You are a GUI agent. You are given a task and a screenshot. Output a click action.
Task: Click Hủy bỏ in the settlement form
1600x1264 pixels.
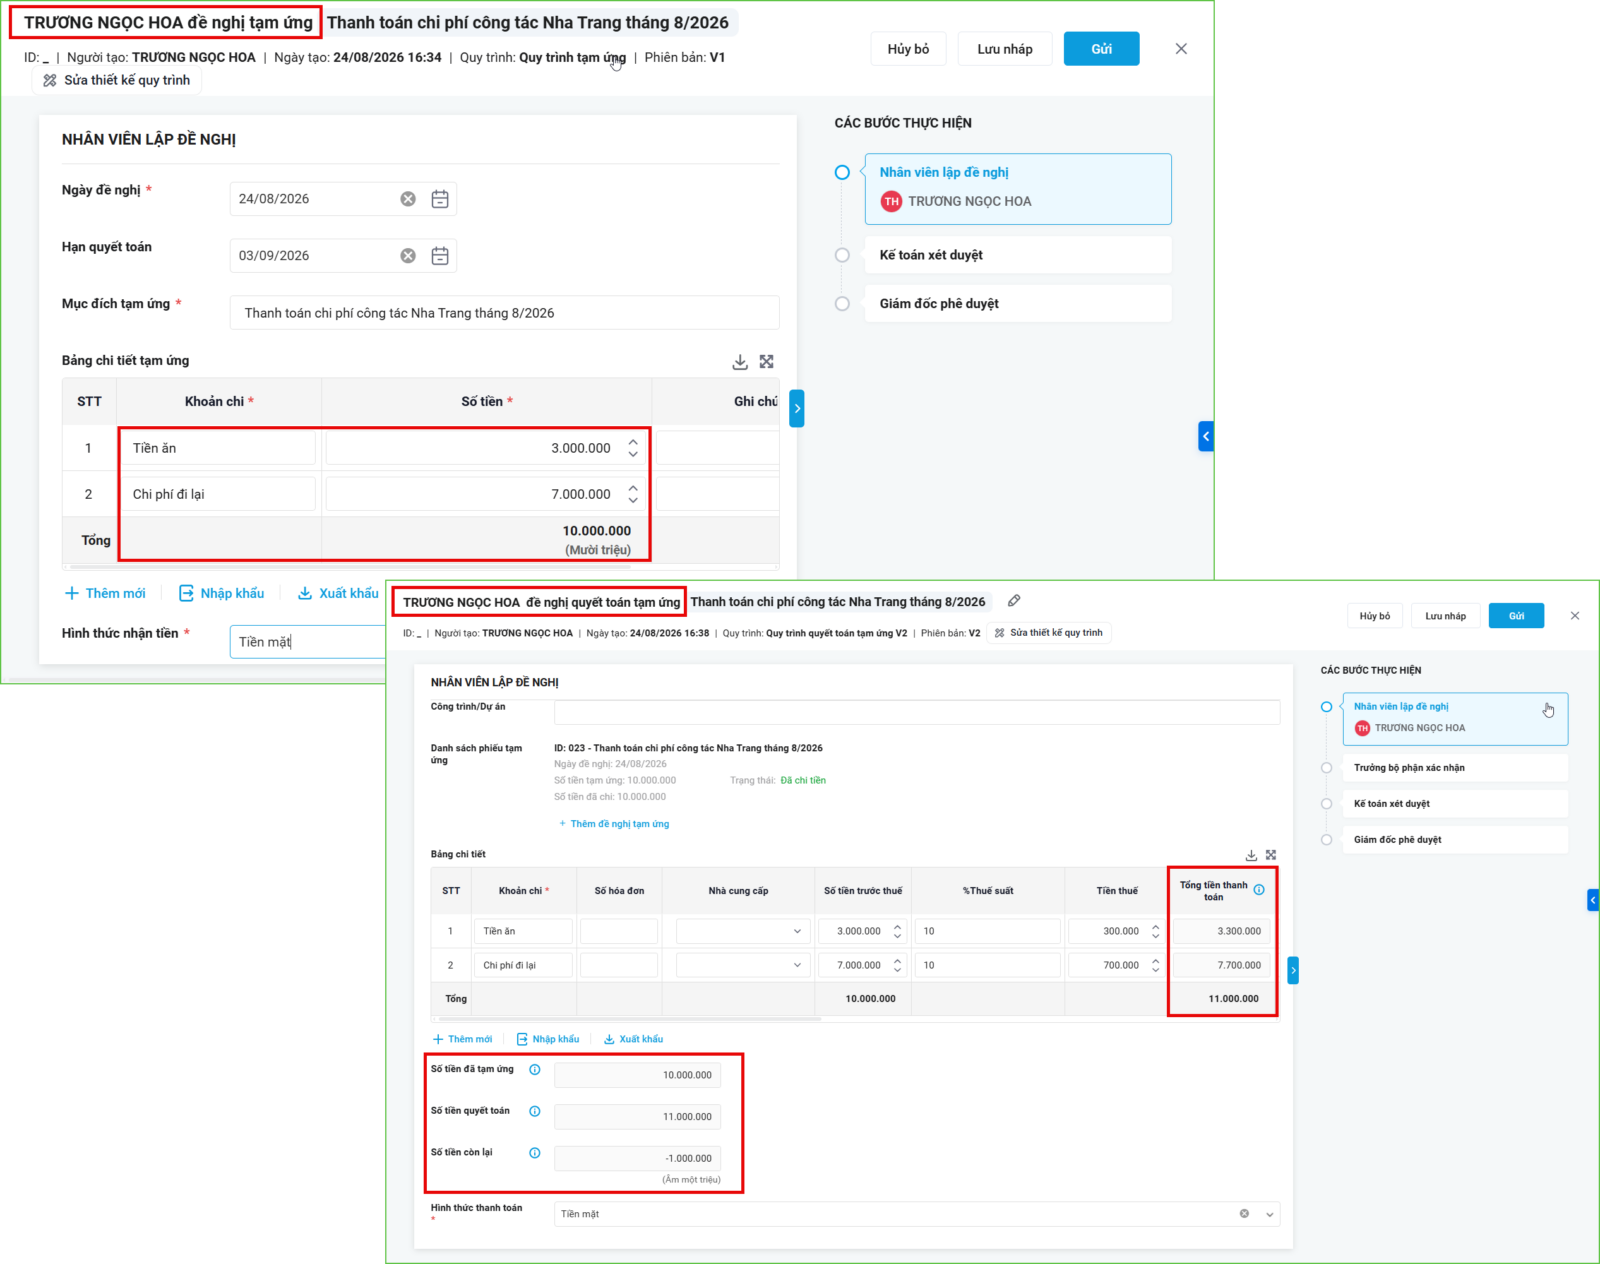pyautogui.click(x=1375, y=616)
